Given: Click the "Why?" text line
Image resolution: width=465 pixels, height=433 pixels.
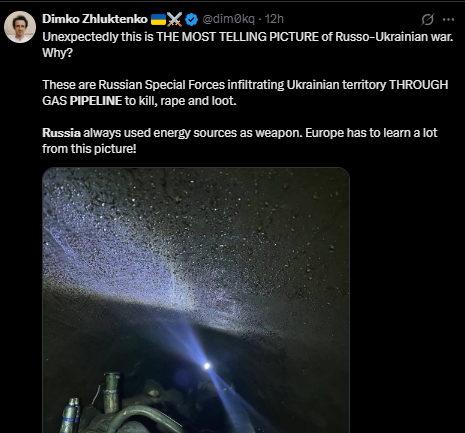Looking at the screenshot, I should click(57, 53).
